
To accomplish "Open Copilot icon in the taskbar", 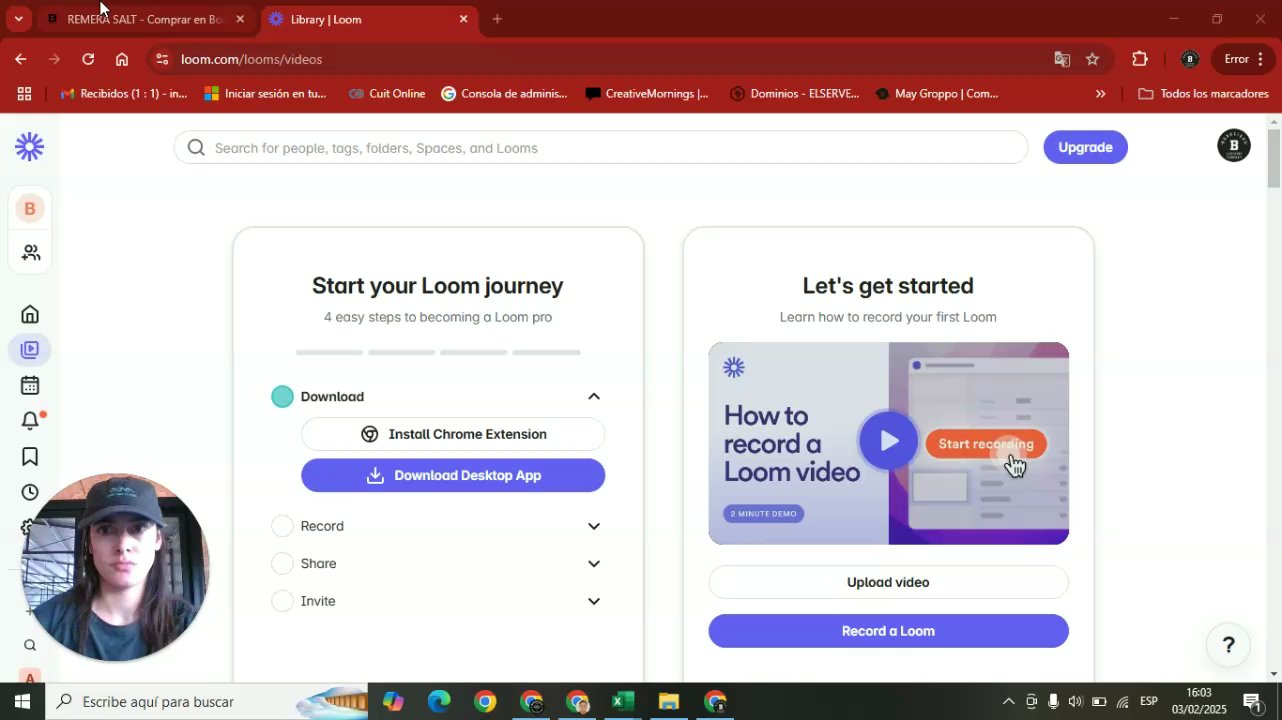I will (393, 701).
